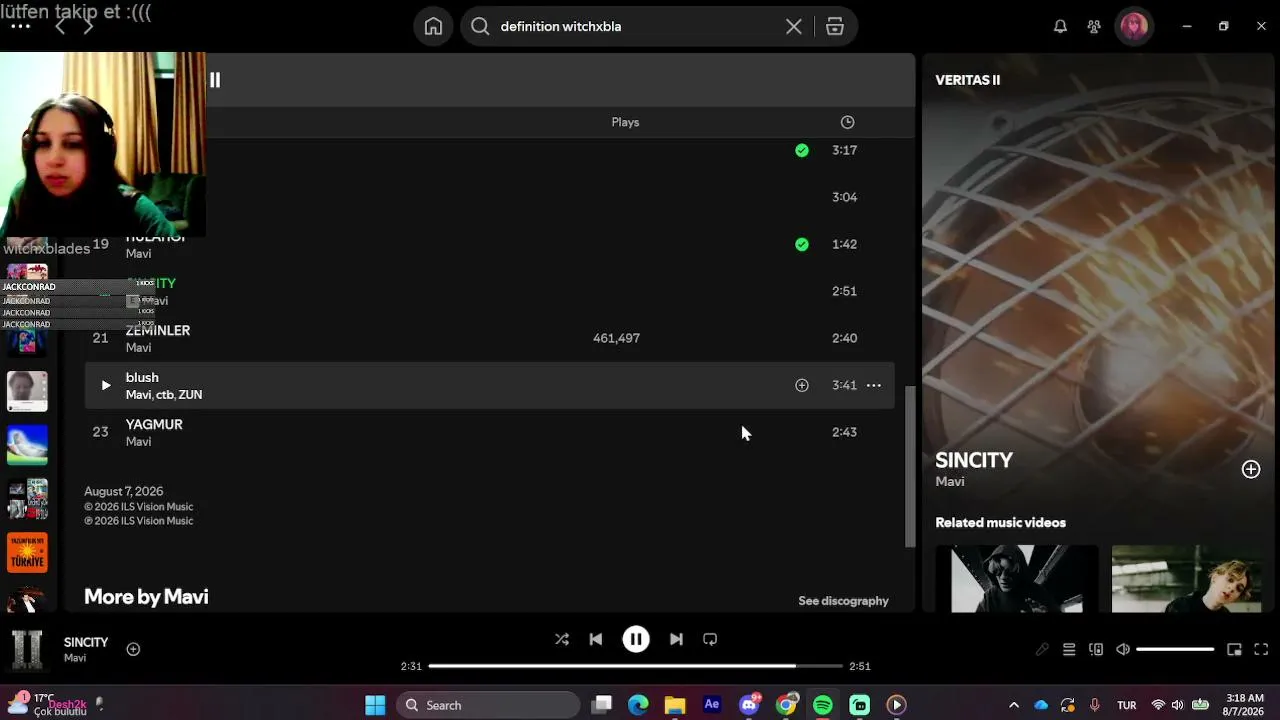Open artist ZUN from the blush row

pyautogui.click(x=190, y=395)
